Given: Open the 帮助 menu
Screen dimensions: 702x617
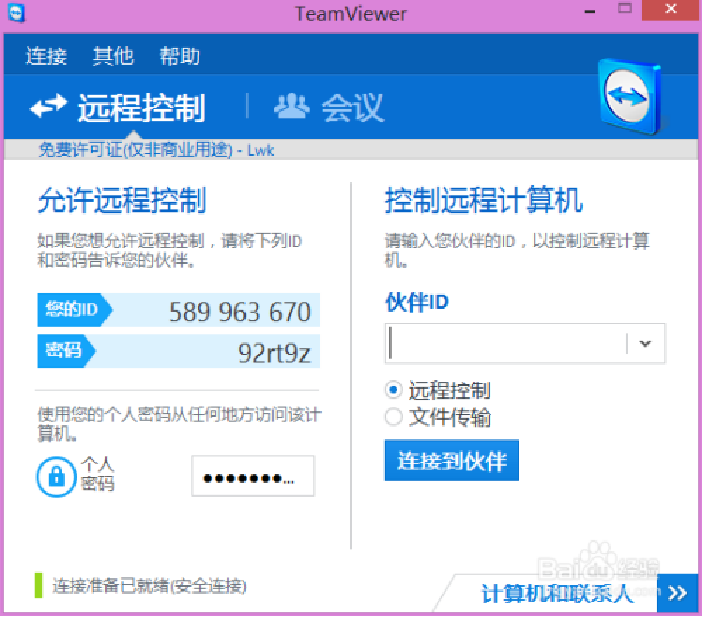Looking at the screenshot, I should [180, 56].
